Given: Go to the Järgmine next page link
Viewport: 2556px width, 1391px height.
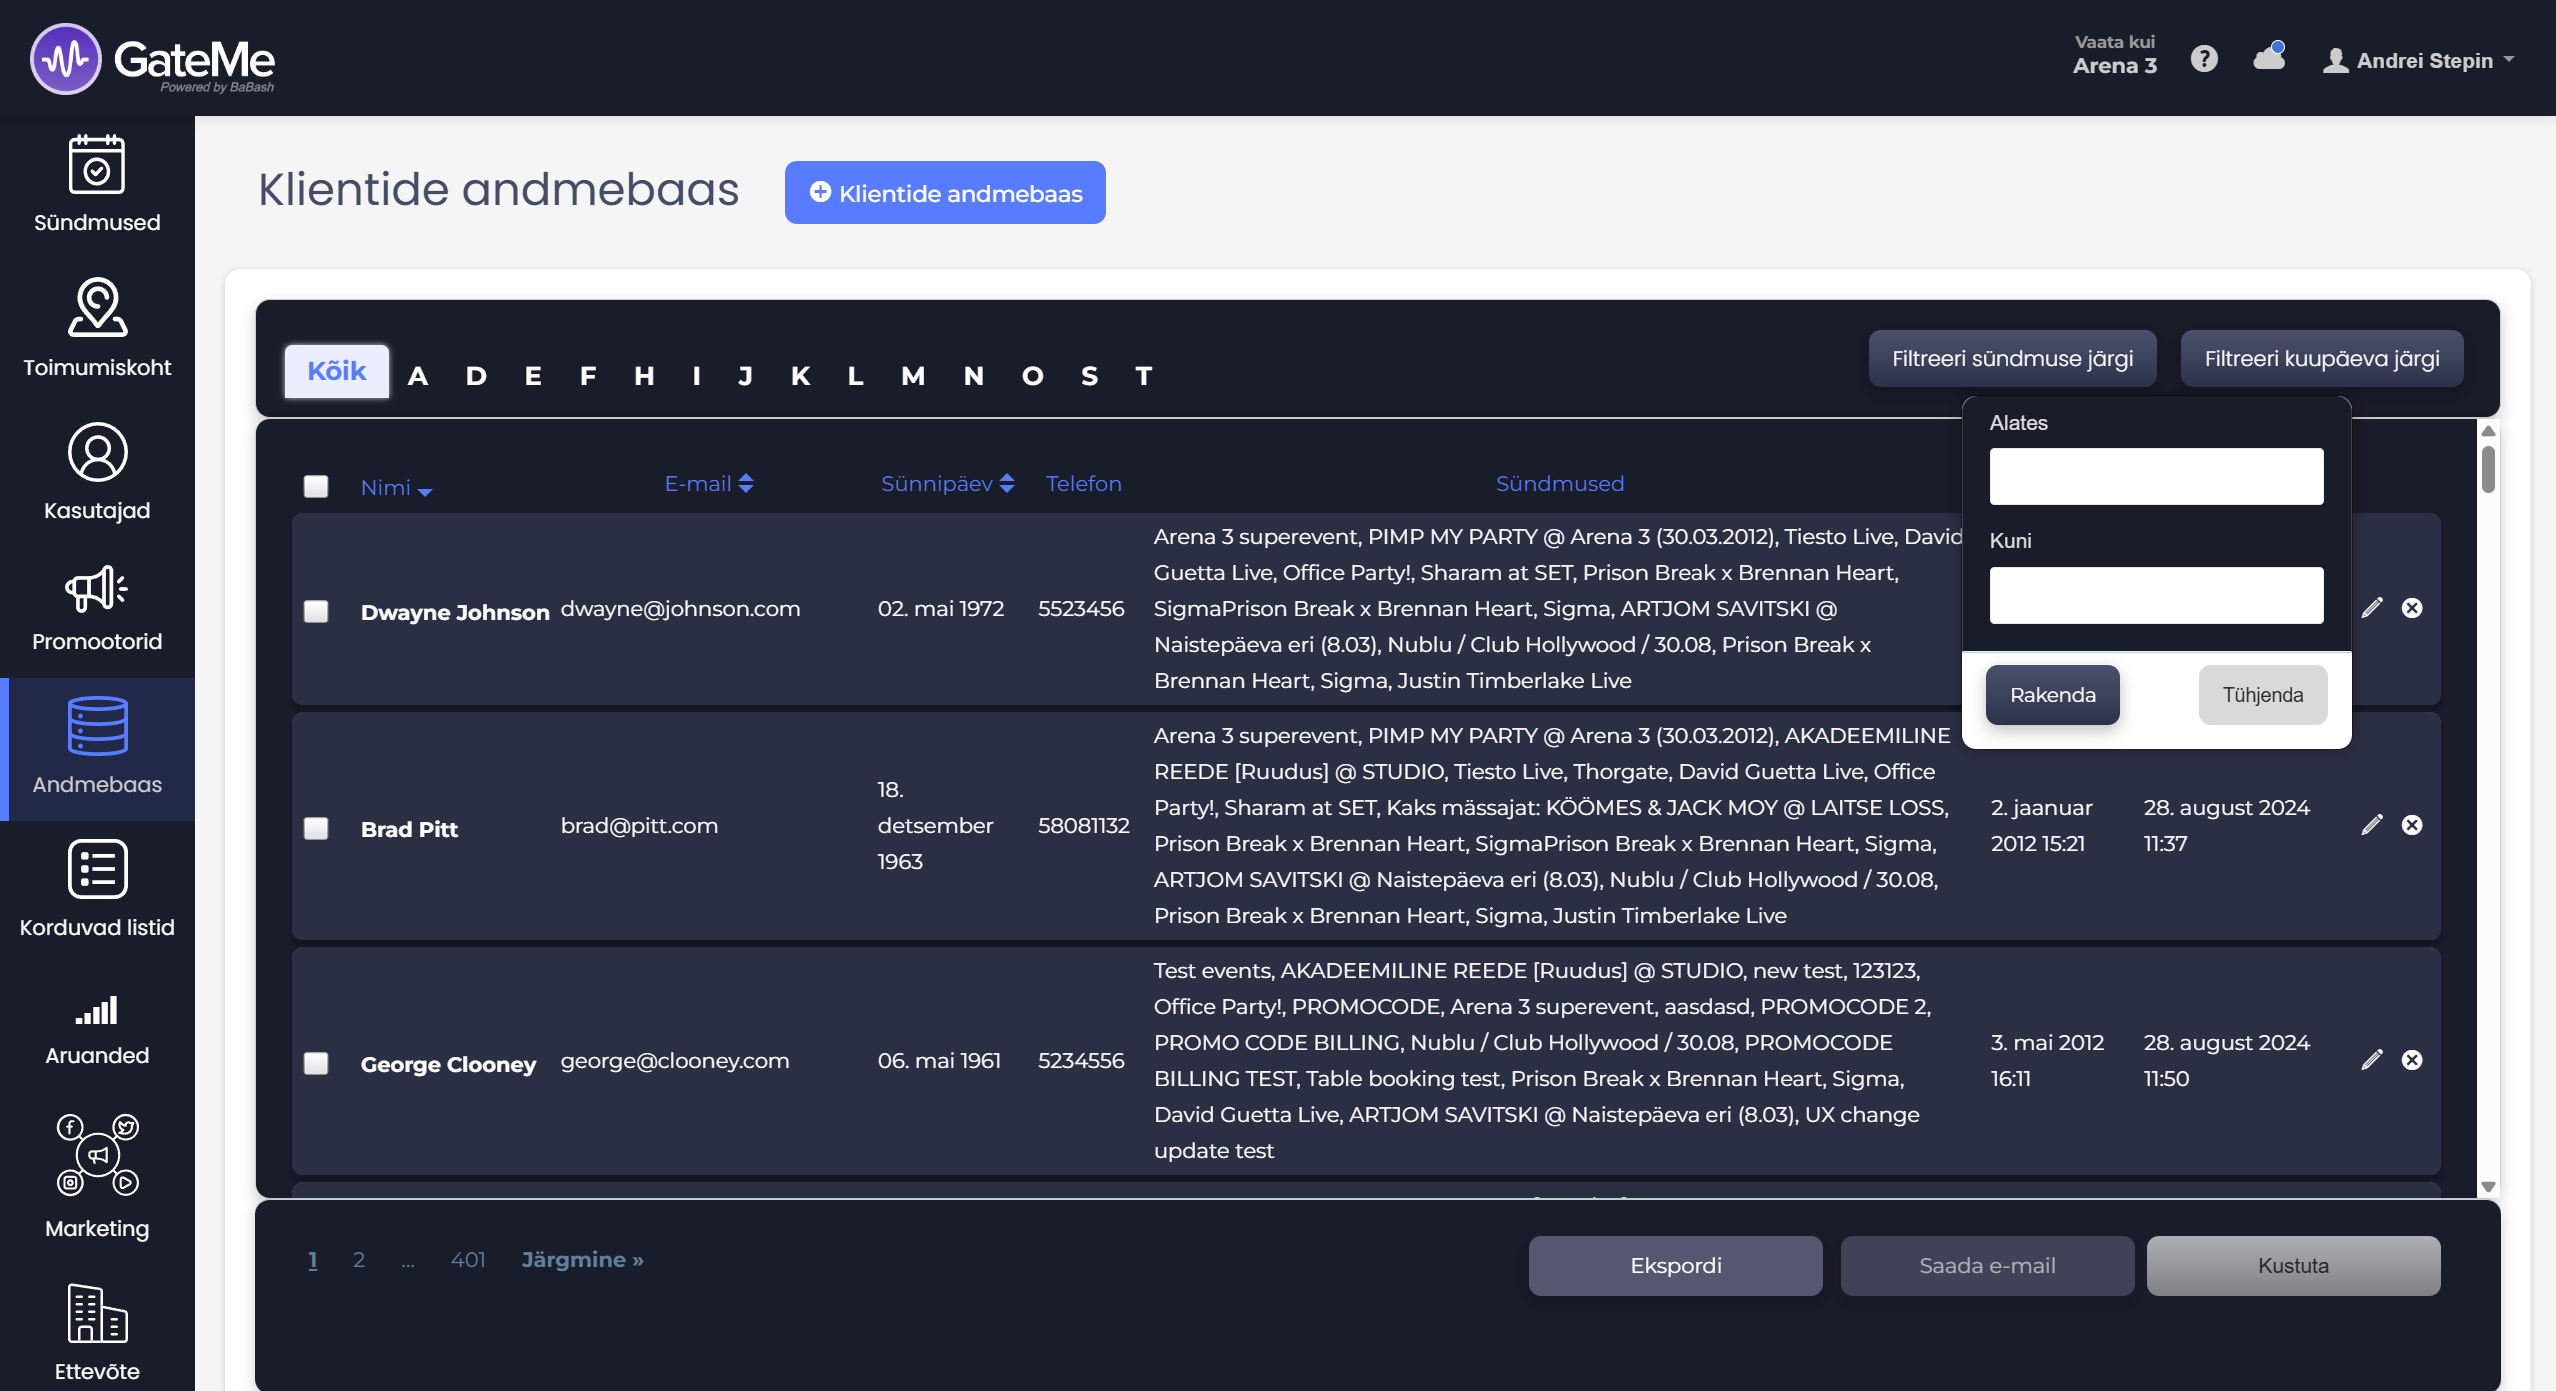Looking at the screenshot, I should (582, 1260).
